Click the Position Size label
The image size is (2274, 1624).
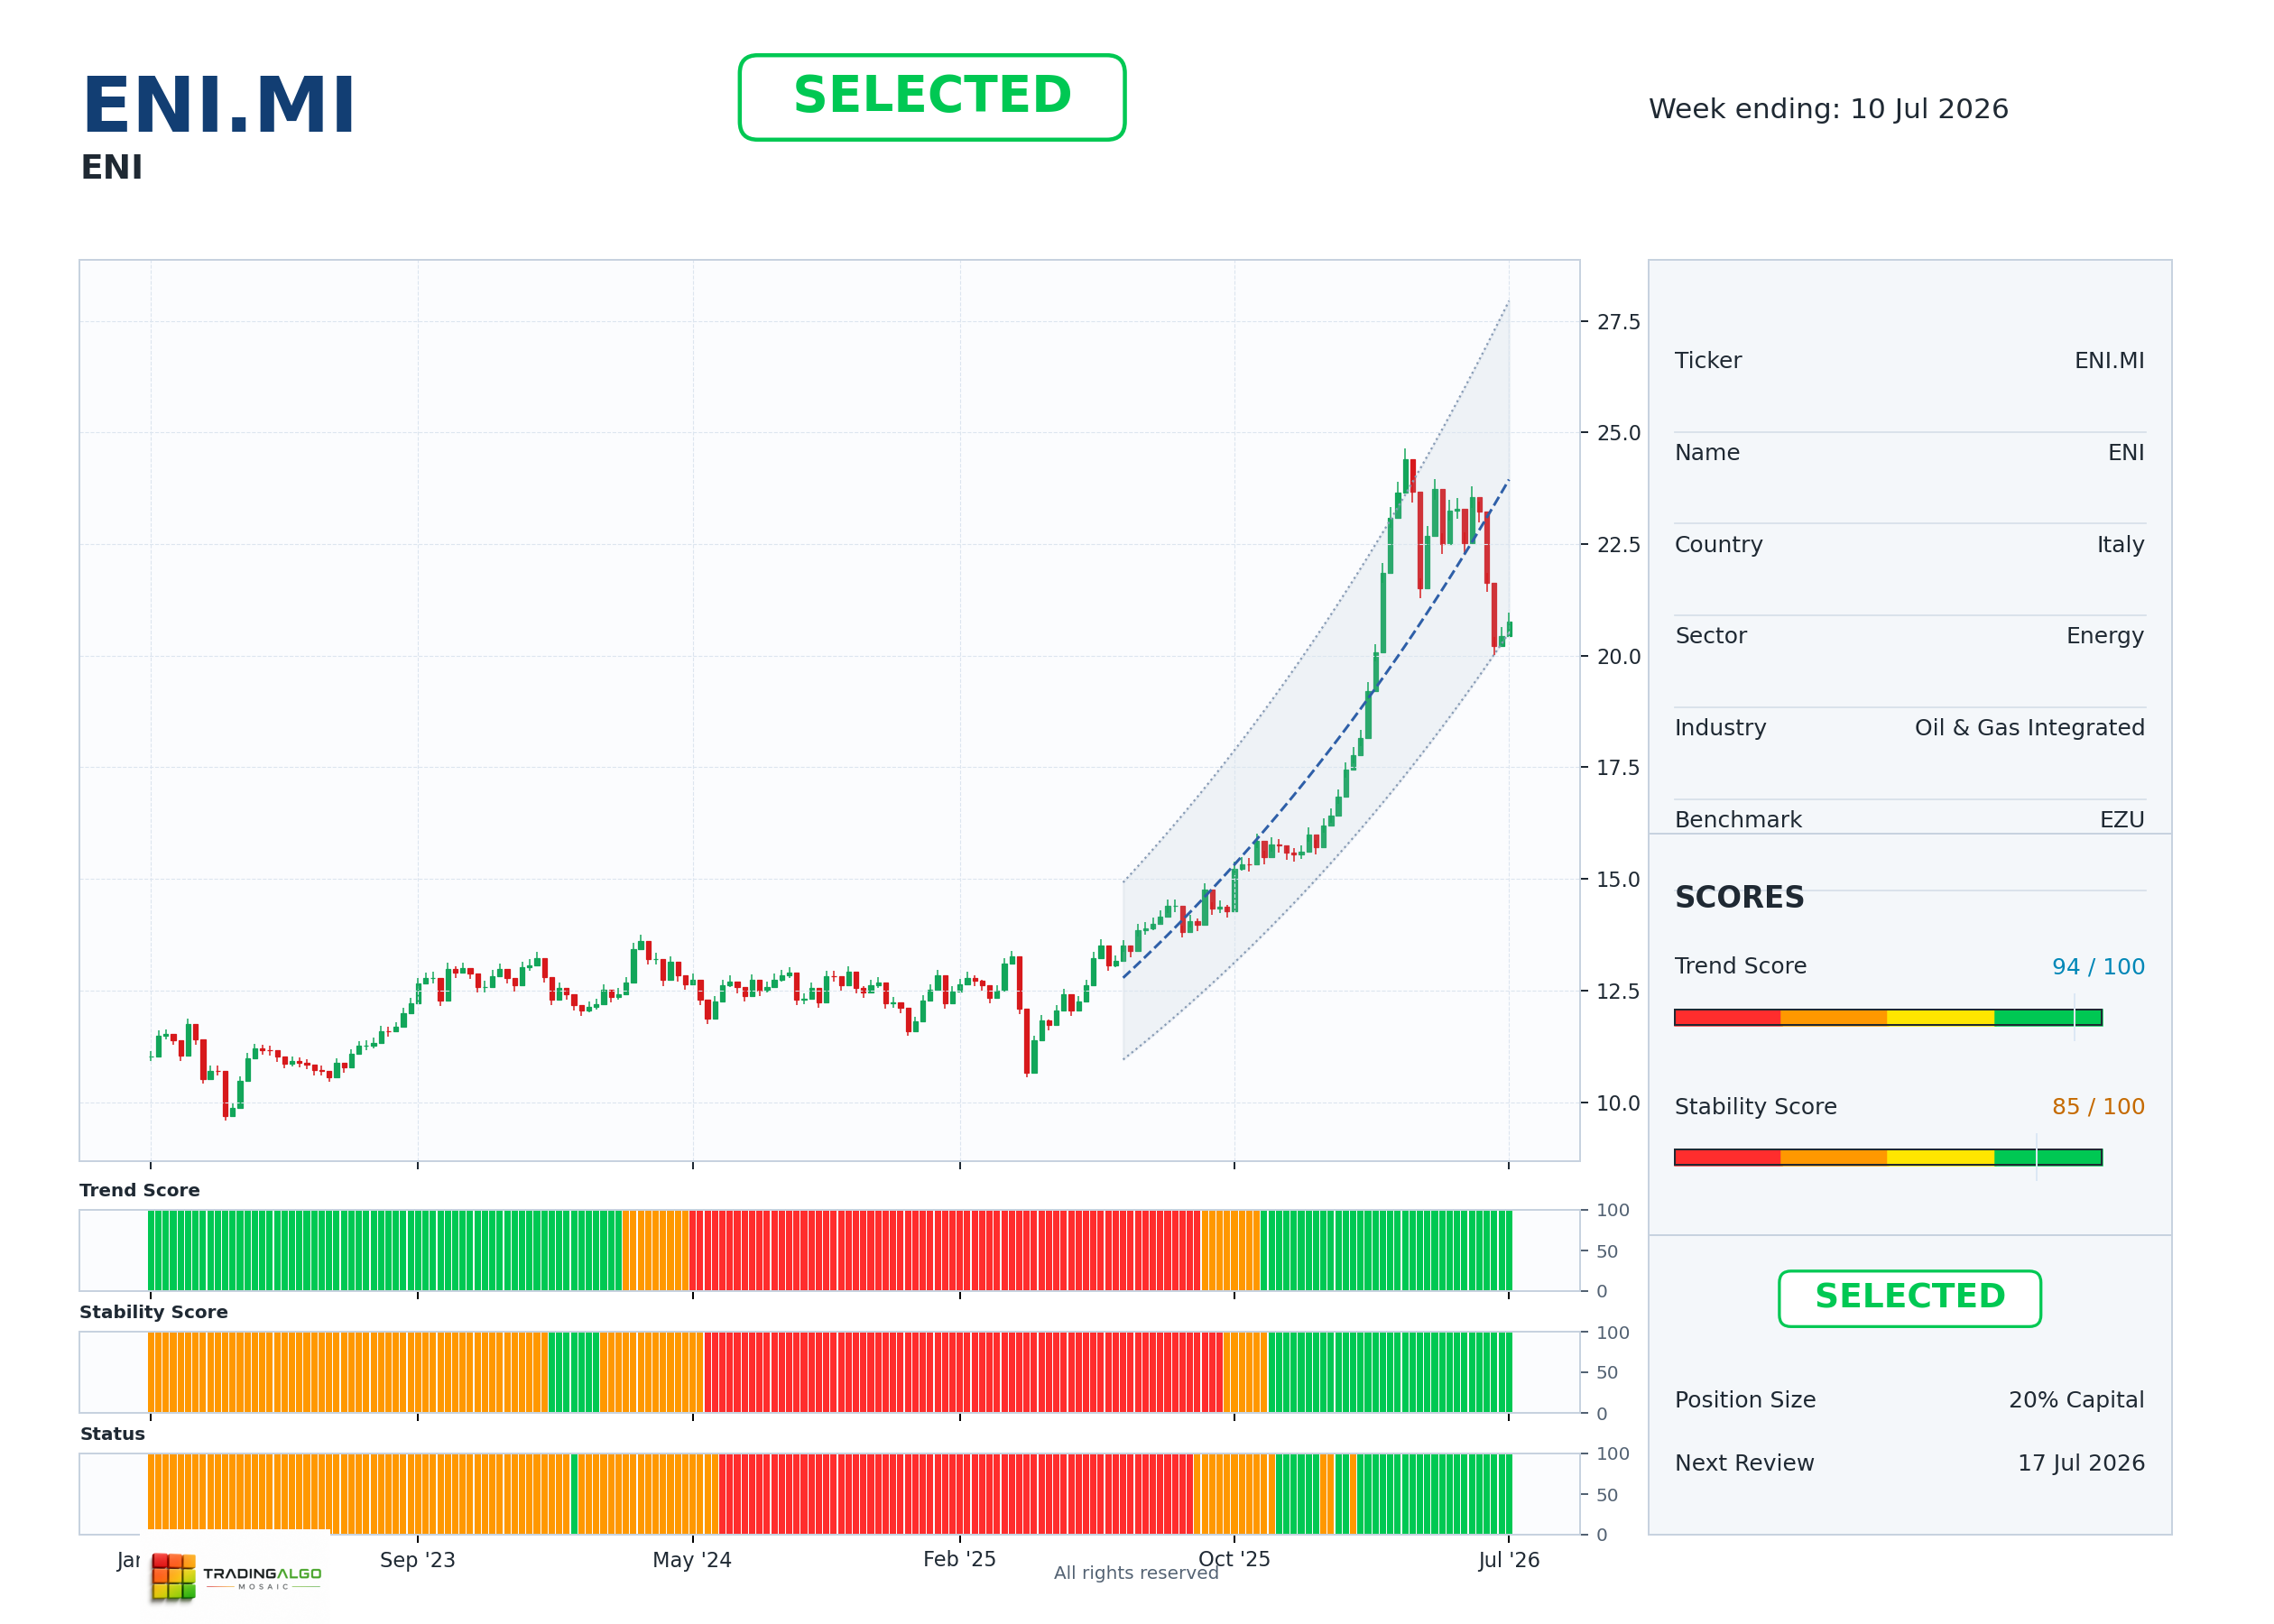(1745, 1400)
